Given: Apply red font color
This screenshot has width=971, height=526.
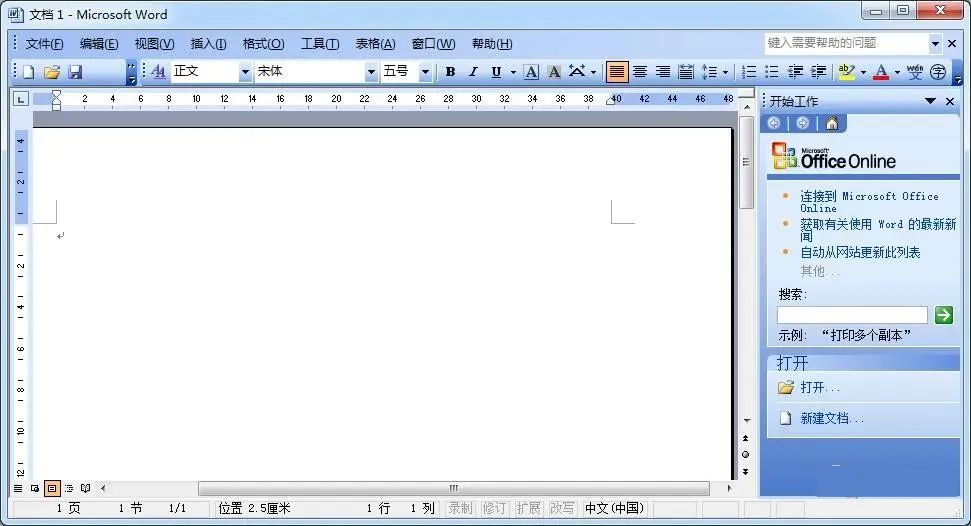Looking at the screenshot, I should tap(881, 72).
